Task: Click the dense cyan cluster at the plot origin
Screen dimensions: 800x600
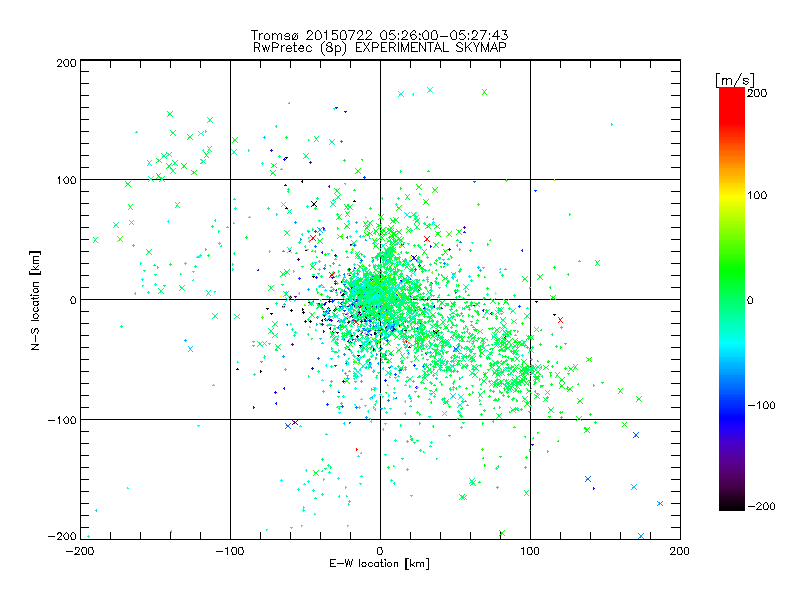Action: [x=375, y=295]
